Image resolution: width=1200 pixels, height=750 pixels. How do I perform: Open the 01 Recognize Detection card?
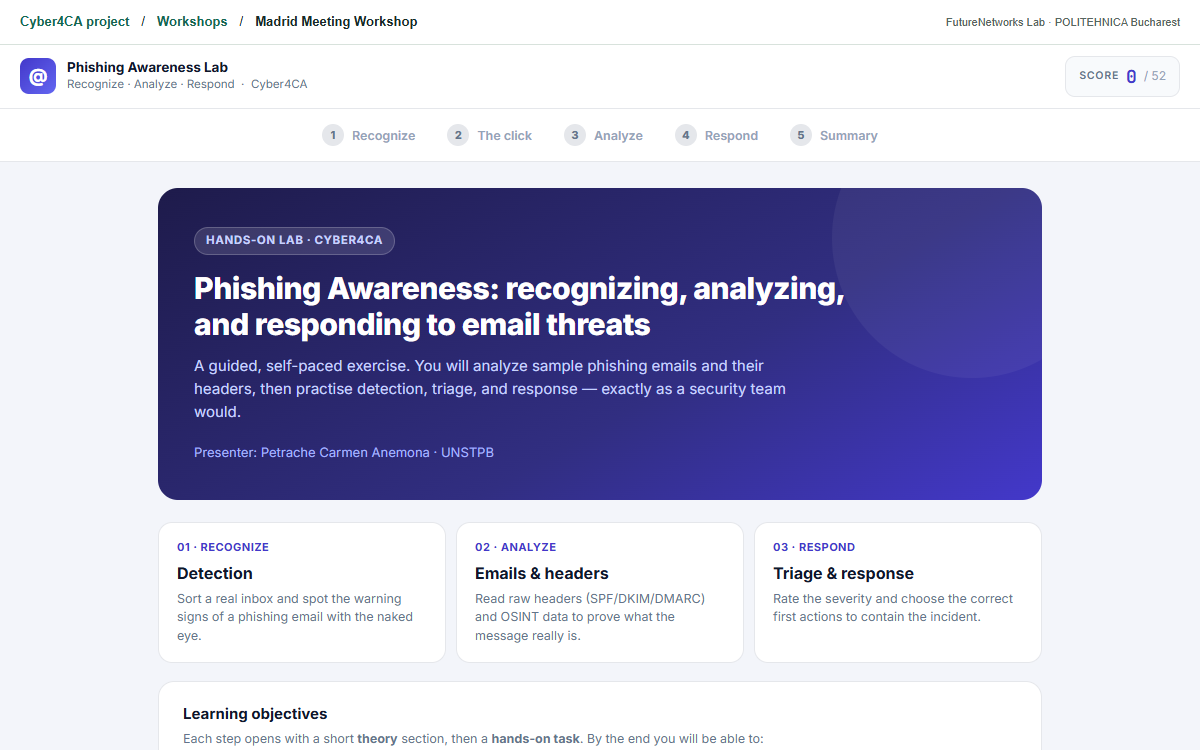(302, 592)
